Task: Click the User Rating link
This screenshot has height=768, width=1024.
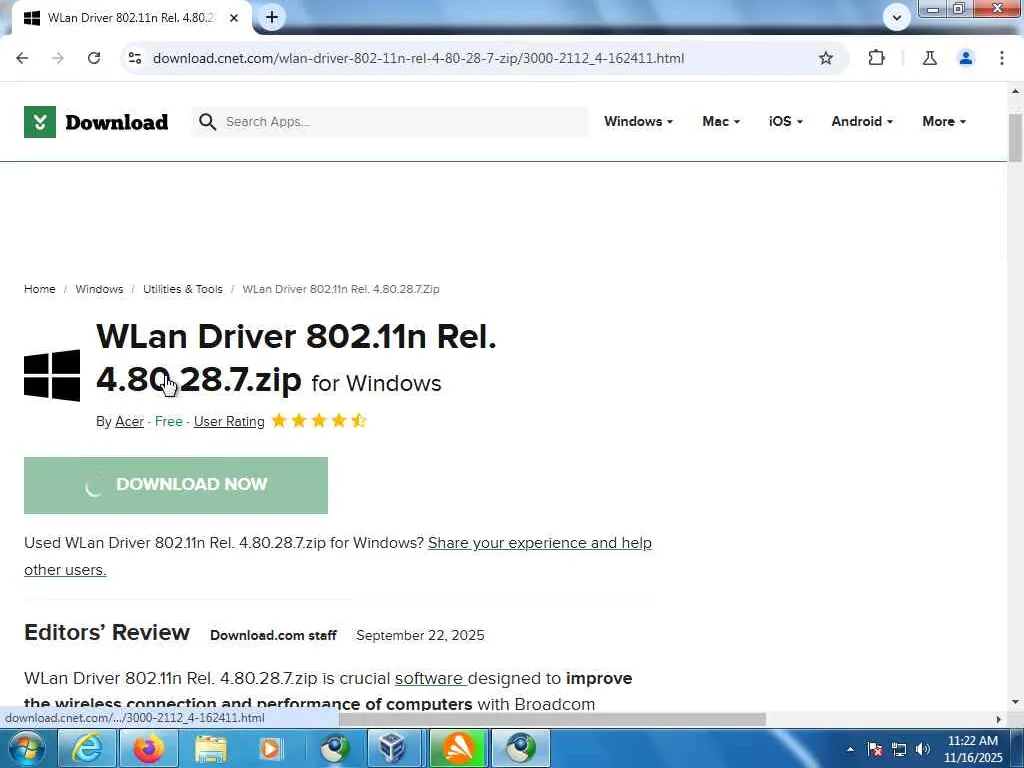Action: point(229,421)
